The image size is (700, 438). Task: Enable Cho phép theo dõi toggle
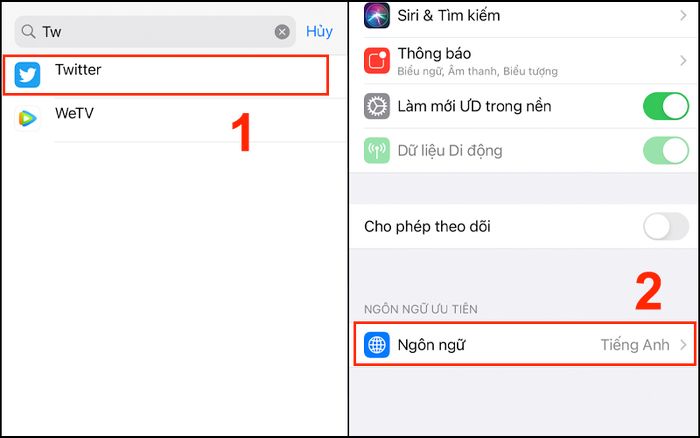click(666, 226)
